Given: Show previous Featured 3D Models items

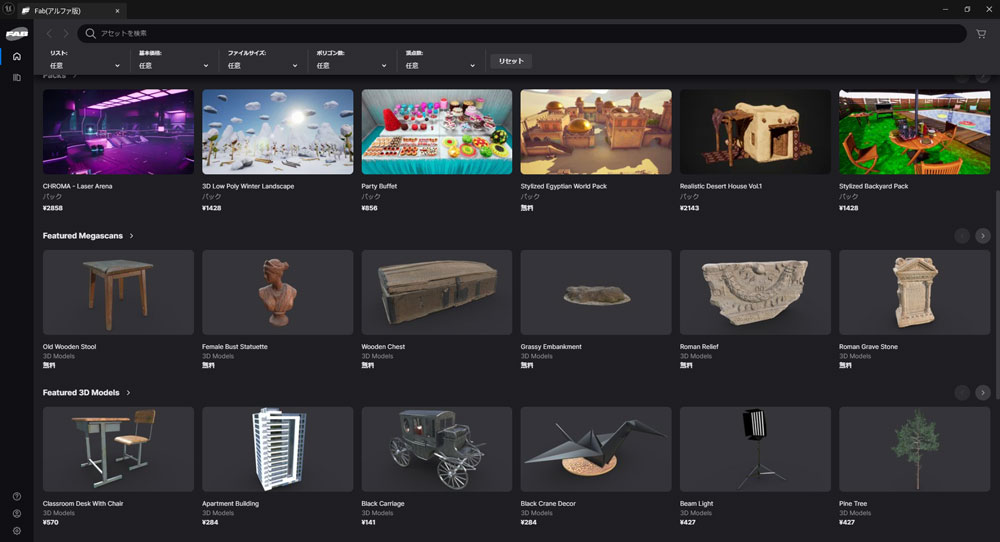Looking at the screenshot, I should (962, 393).
